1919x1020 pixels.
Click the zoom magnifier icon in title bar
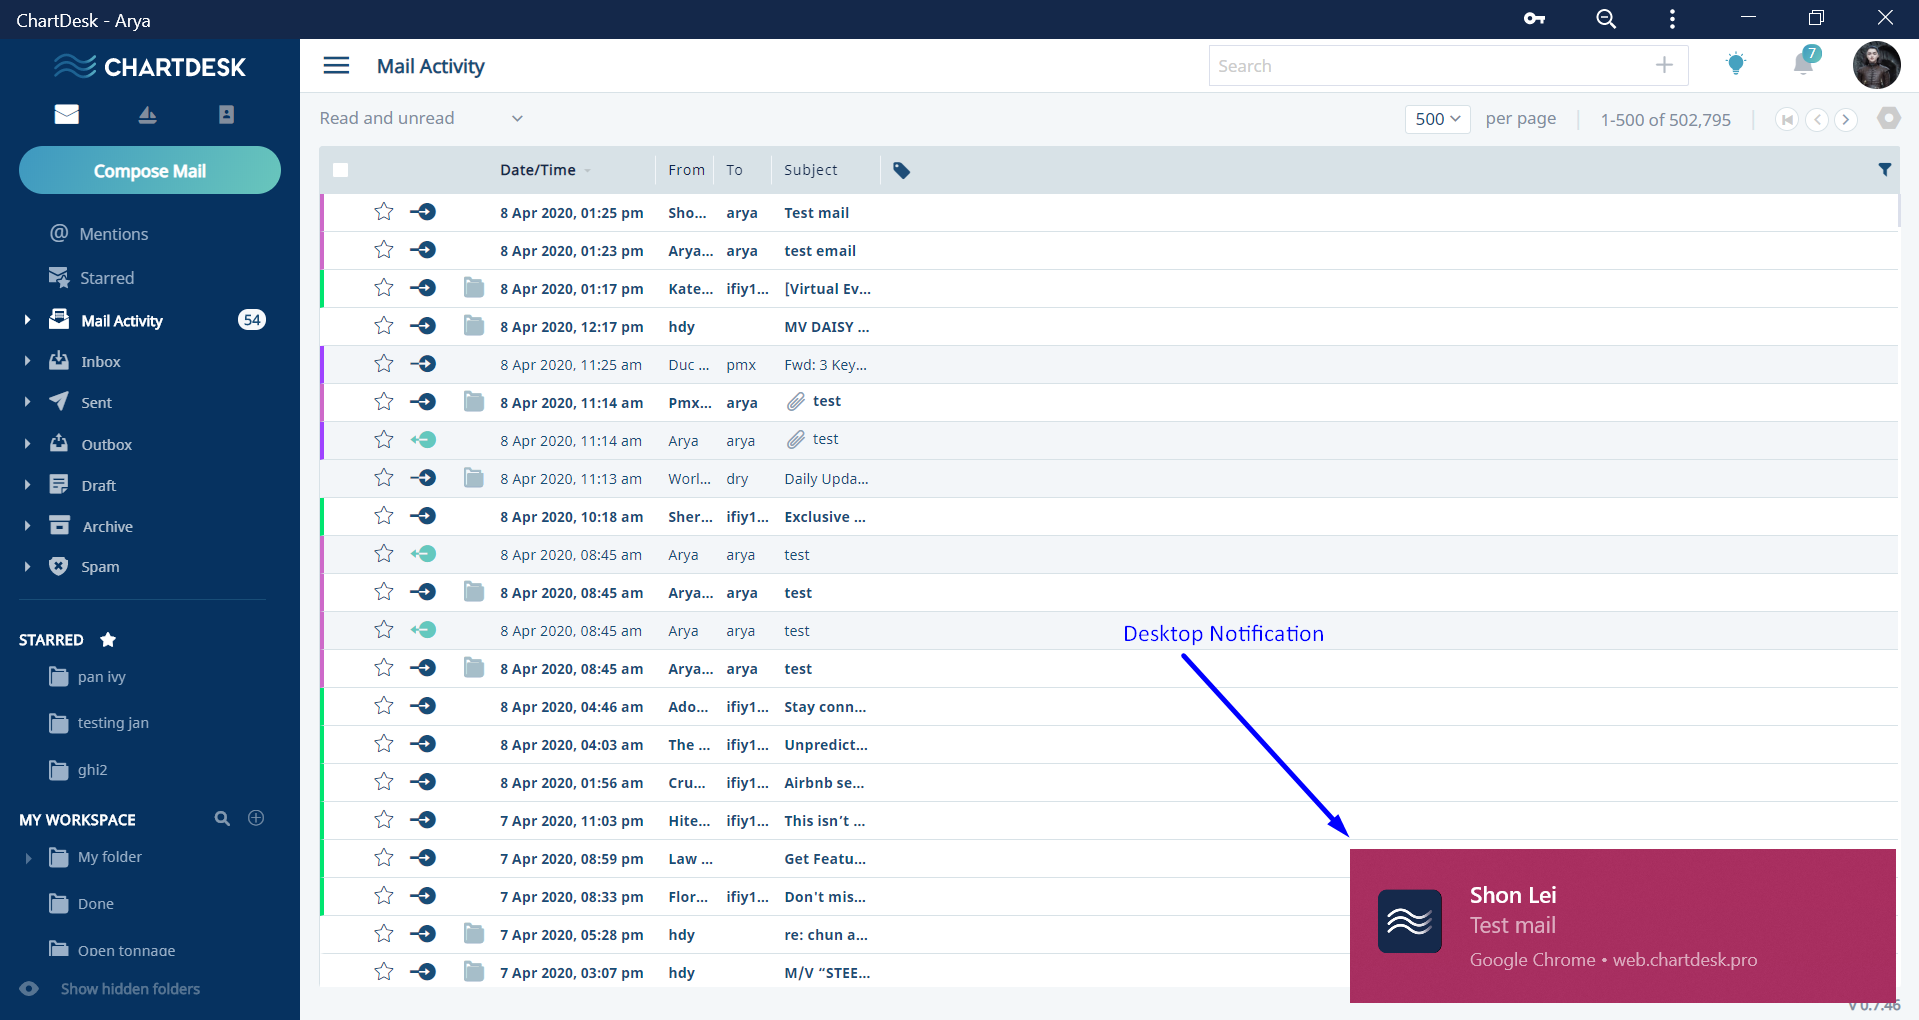pyautogui.click(x=1606, y=19)
